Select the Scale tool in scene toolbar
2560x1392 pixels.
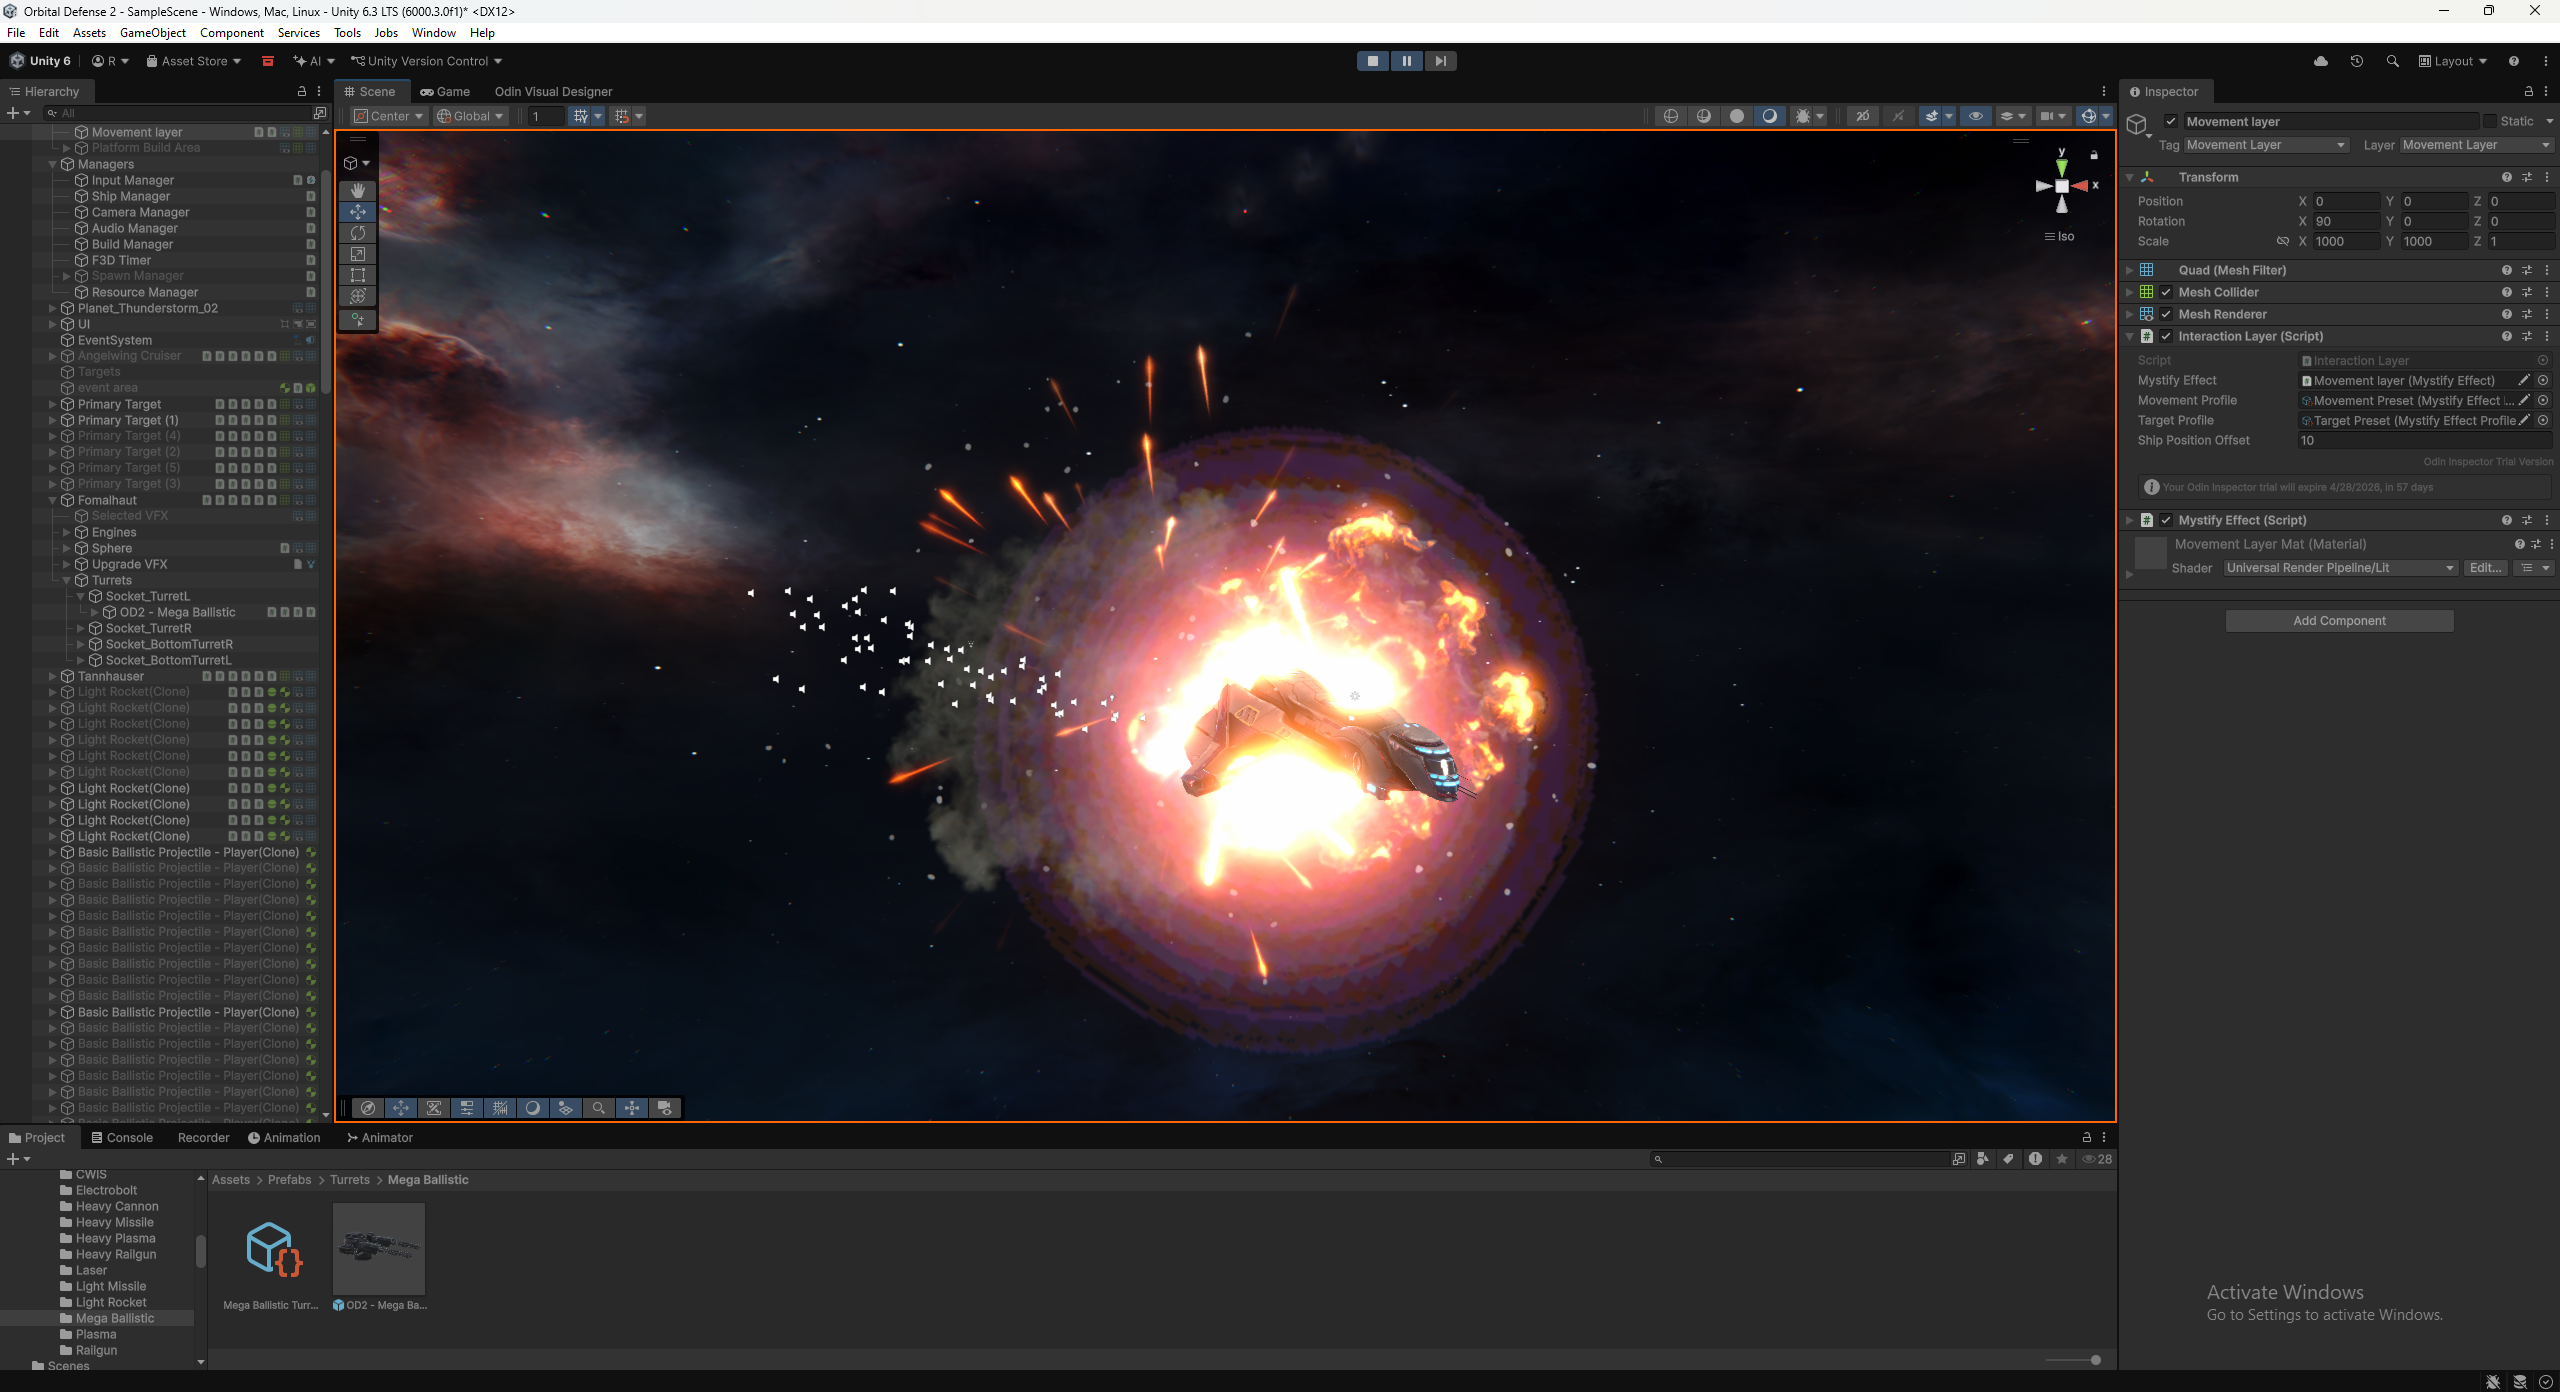pyautogui.click(x=357, y=254)
